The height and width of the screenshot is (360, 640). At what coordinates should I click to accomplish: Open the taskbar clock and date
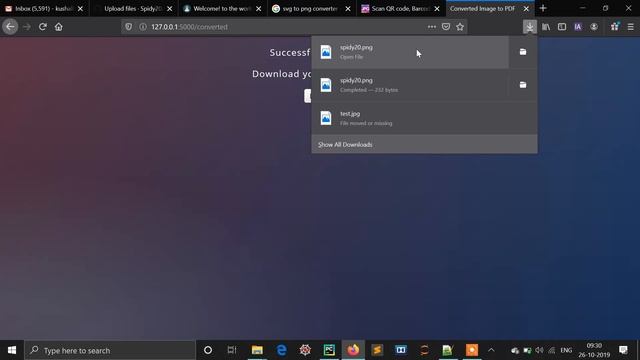click(x=594, y=350)
